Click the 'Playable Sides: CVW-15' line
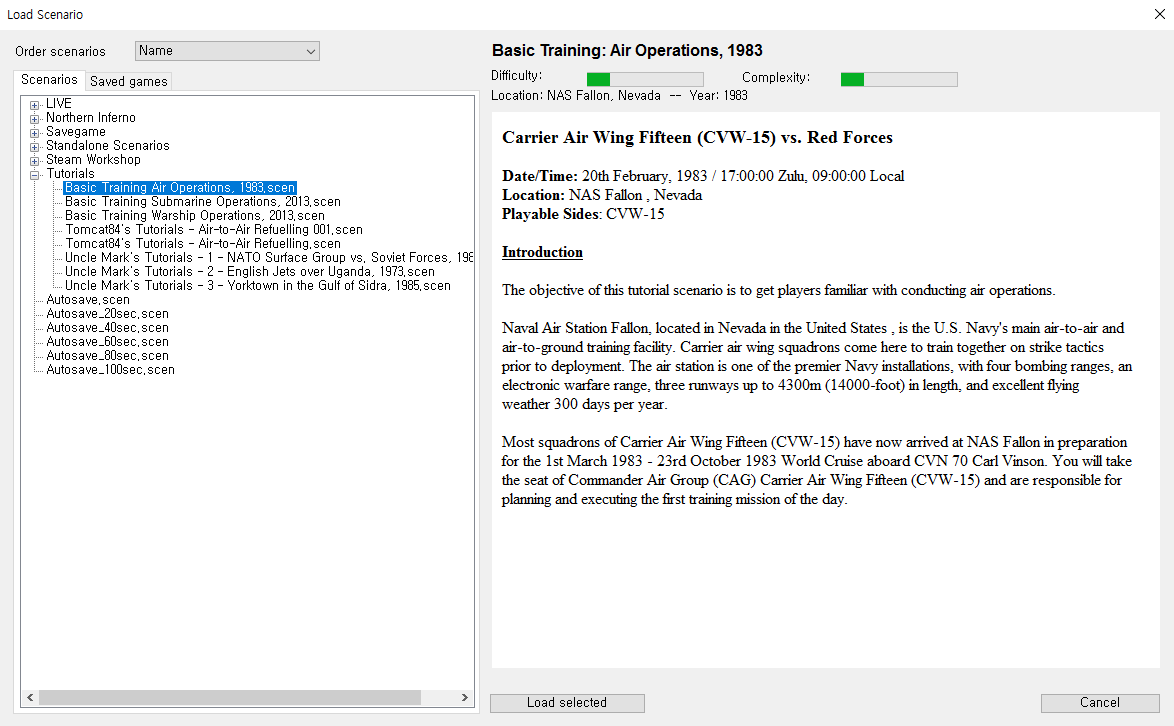This screenshot has height=726, width=1174. pos(583,214)
